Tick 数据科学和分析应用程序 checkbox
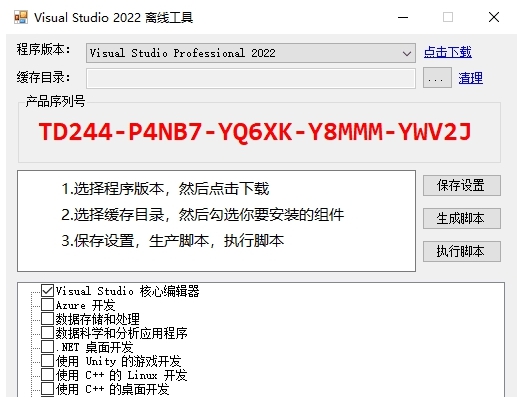The height and width of the screenshot is (397, 517). tap(47, 333)
